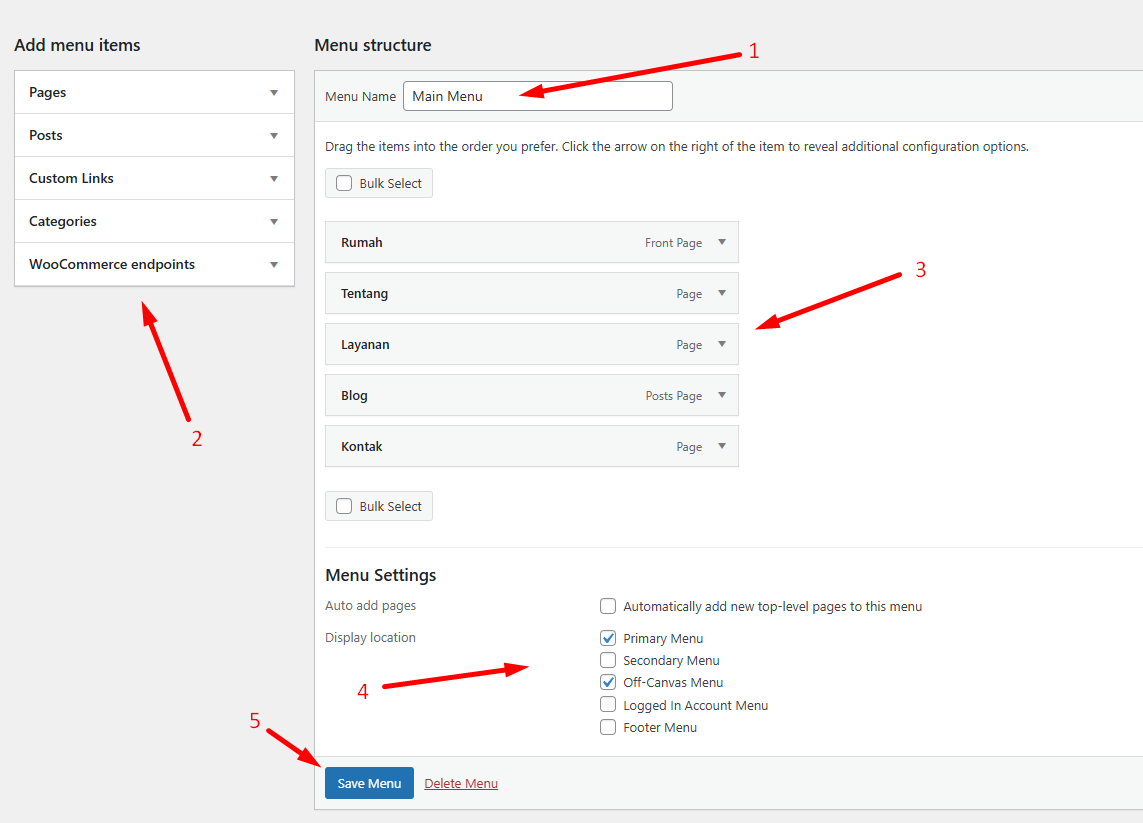This screenshot has height=823, width=1143.
Task: Click the Save Menu button
Action: click(x=369, y=783)
